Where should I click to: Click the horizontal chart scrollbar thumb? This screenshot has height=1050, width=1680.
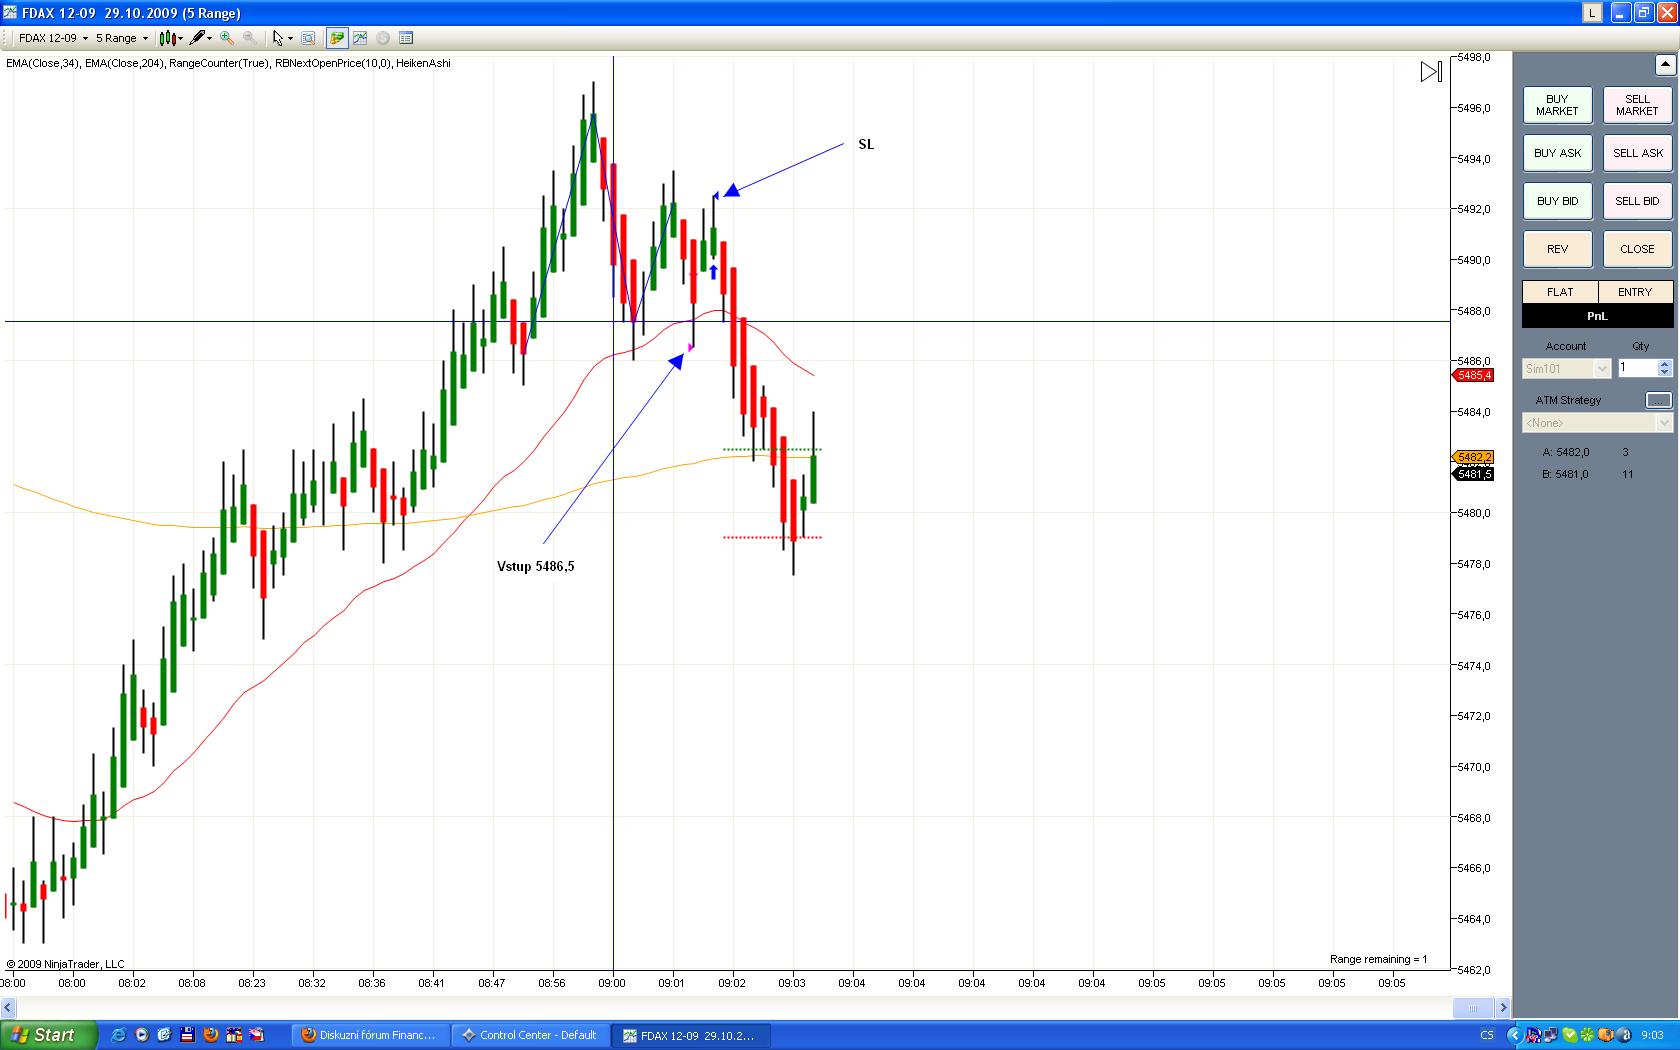click(1472, 1007)
